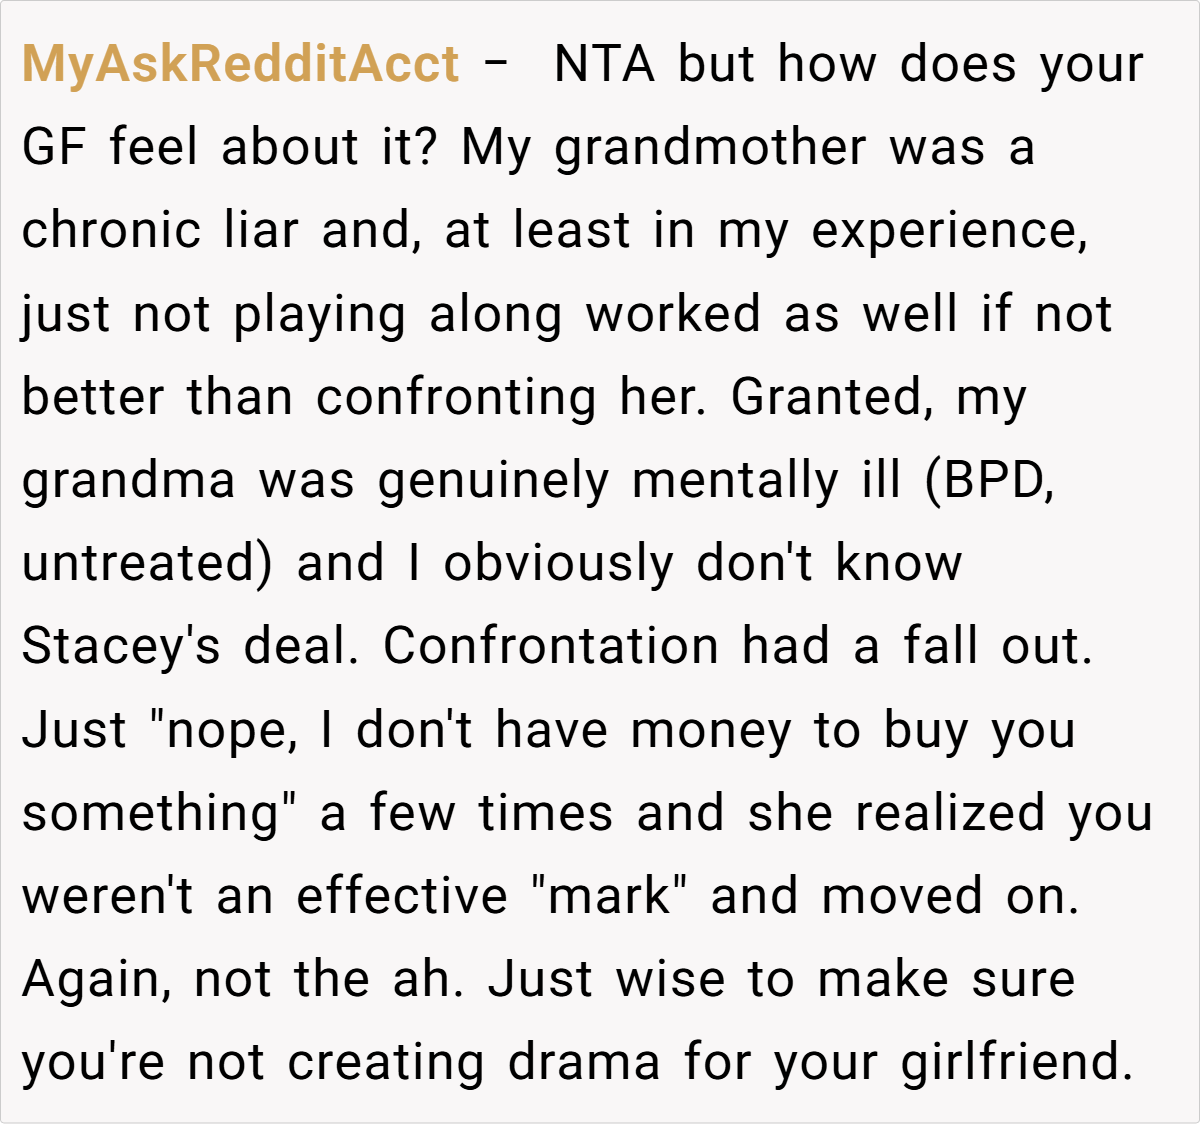Click the word "girlfriend" at the end
1200x1124 pixels.
pos(1016,1061)
